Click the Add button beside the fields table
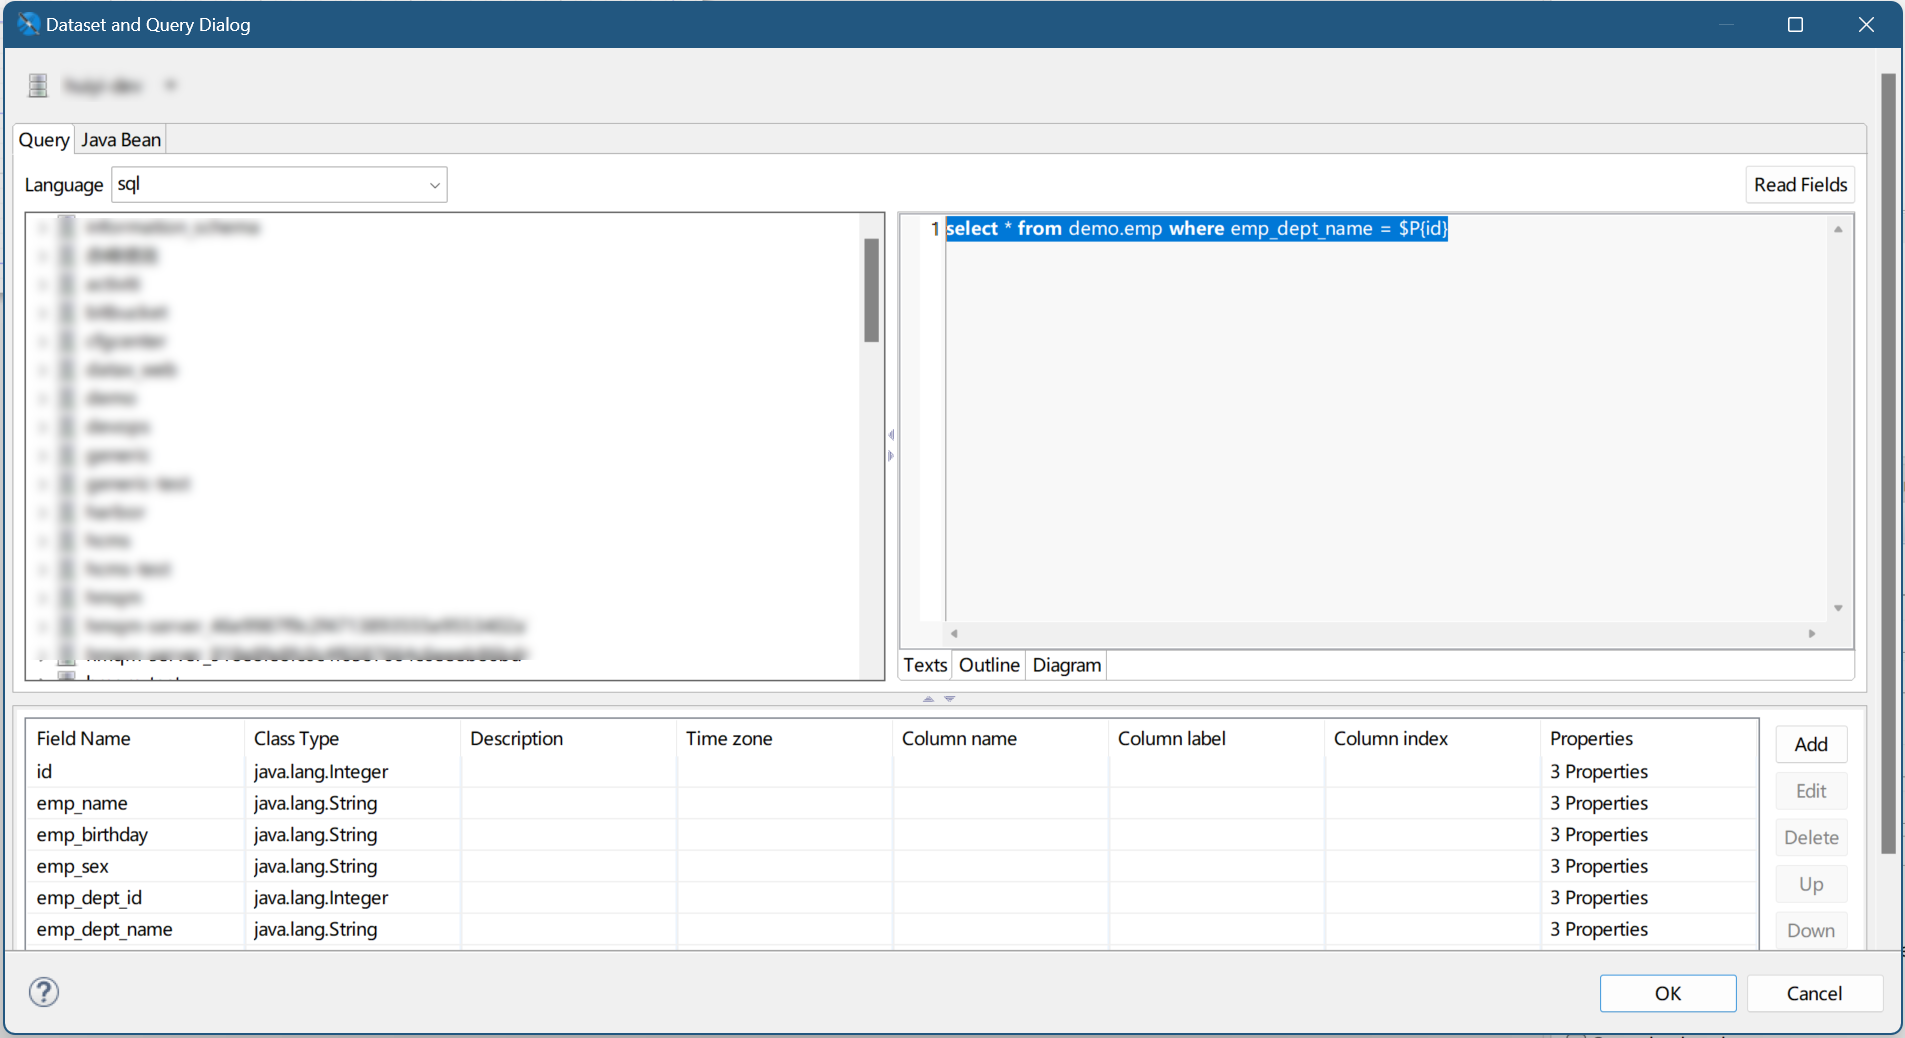1905x1038 pixels. 1810,744
